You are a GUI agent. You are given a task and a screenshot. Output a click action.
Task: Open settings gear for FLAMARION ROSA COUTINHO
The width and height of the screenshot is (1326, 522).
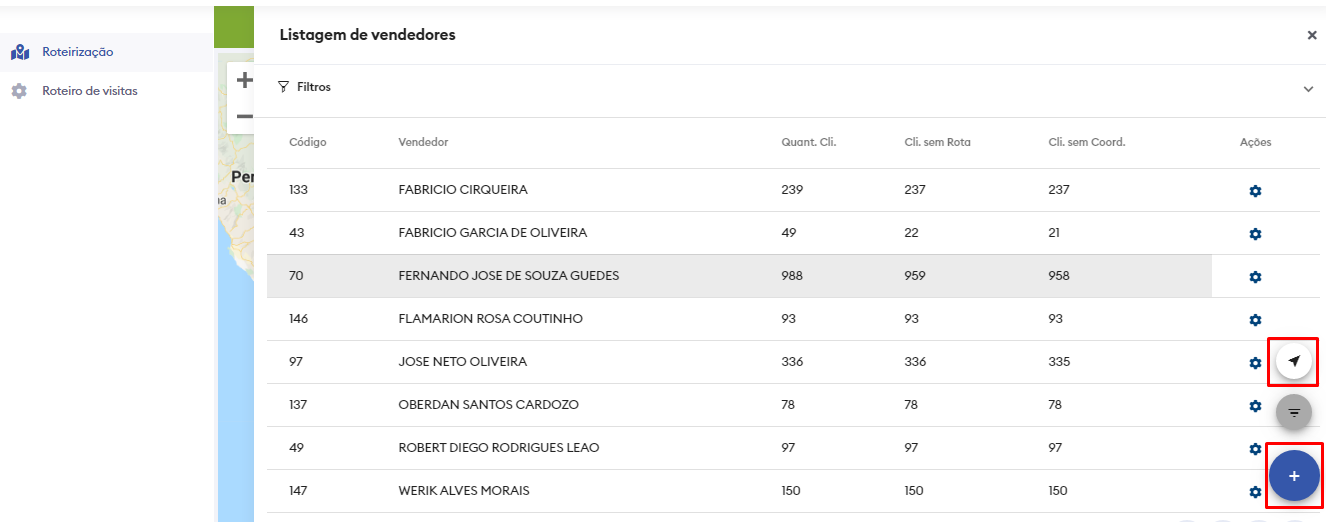point(1255,320)
